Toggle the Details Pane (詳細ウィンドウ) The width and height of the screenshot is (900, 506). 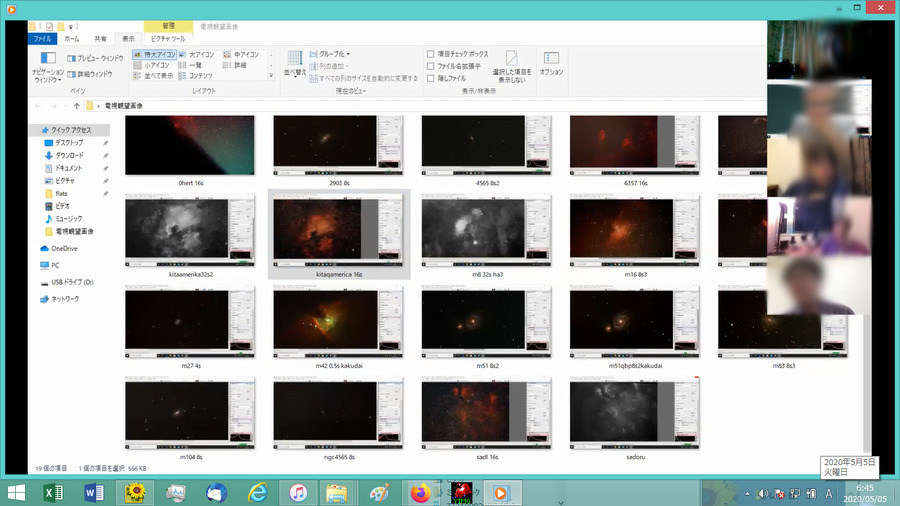tap(90, 74)
